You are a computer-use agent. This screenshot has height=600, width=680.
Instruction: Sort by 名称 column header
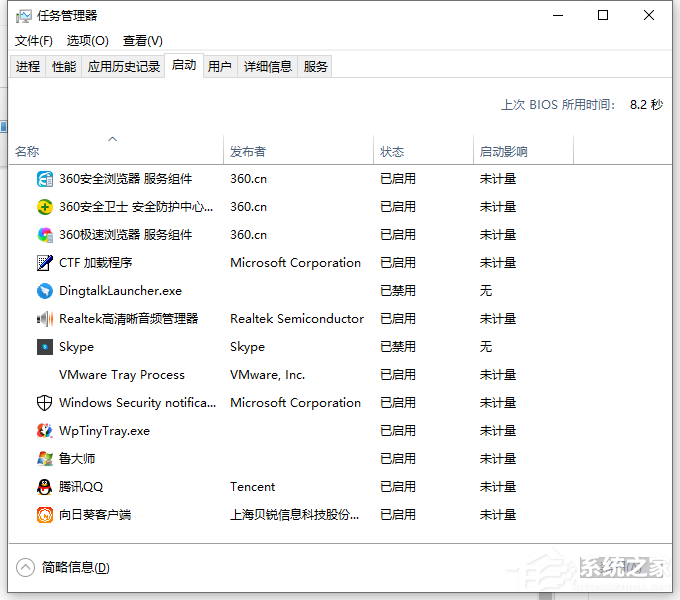coord(27,152)
